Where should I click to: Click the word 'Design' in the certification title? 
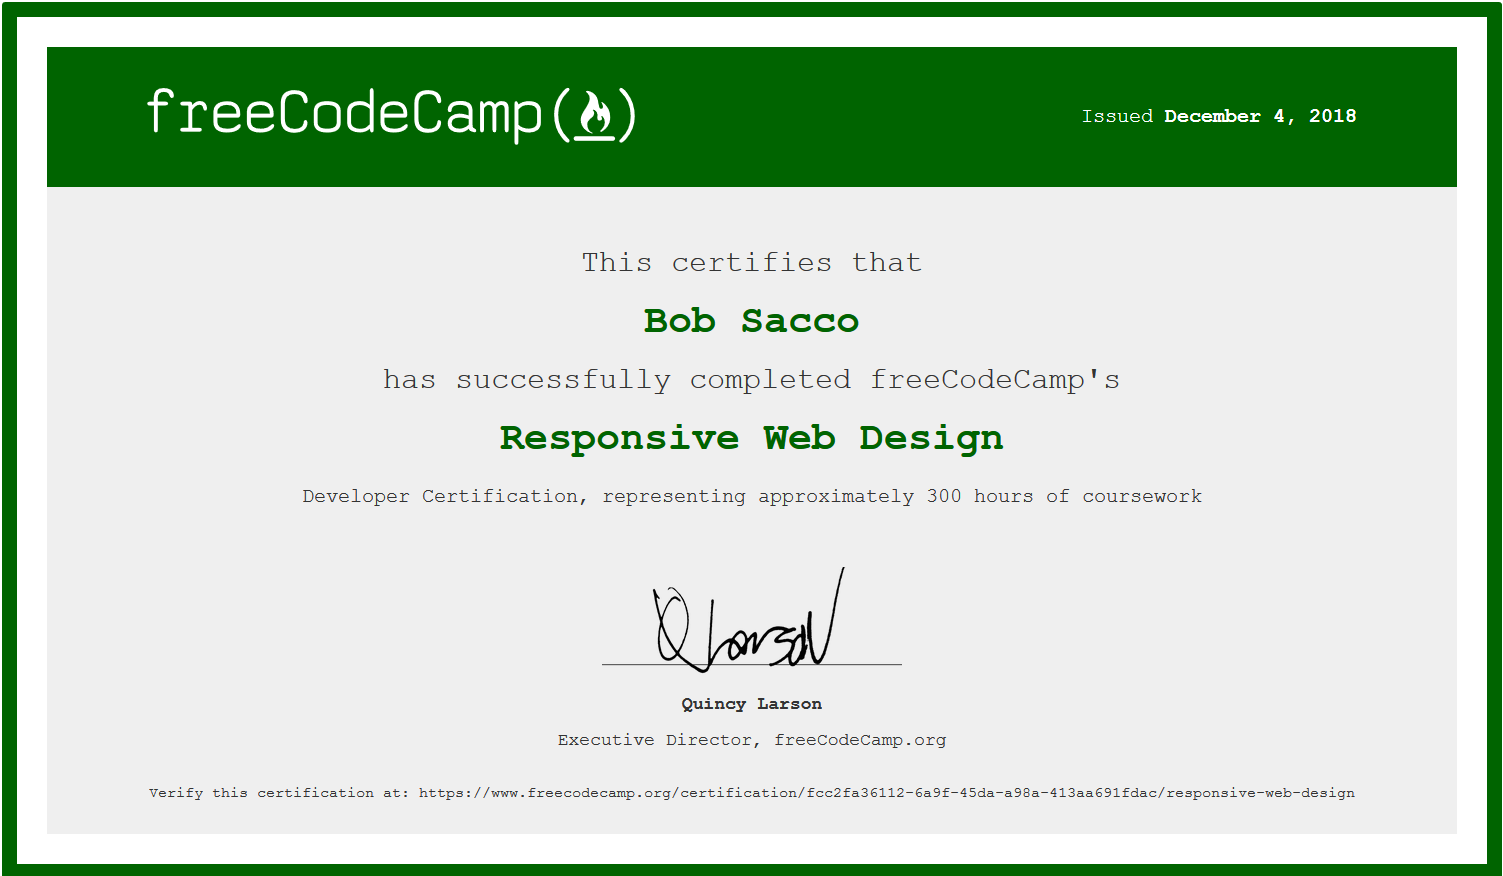931,438
